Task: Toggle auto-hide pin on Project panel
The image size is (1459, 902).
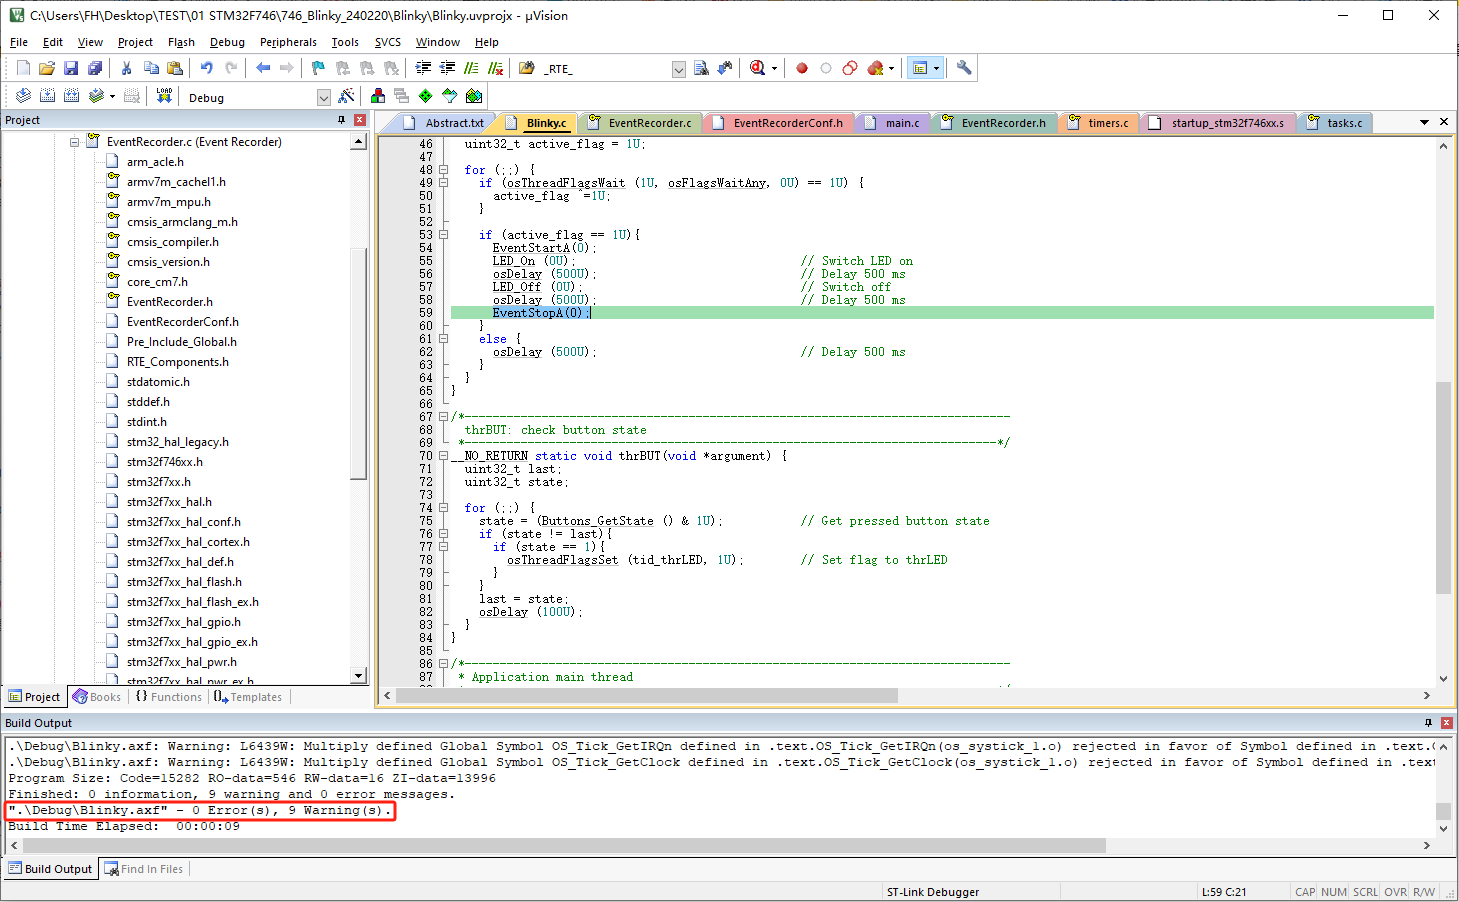Action: coord(341,120)
